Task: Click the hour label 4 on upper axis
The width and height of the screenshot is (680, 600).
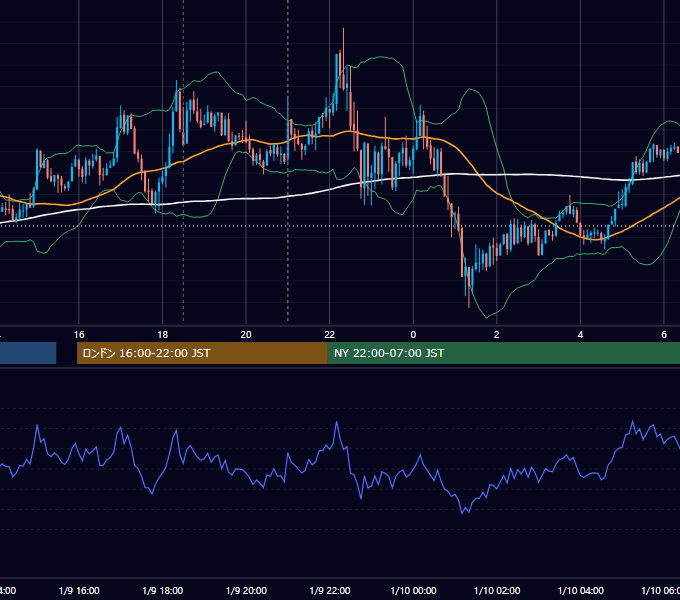Action: pos(580,335)
